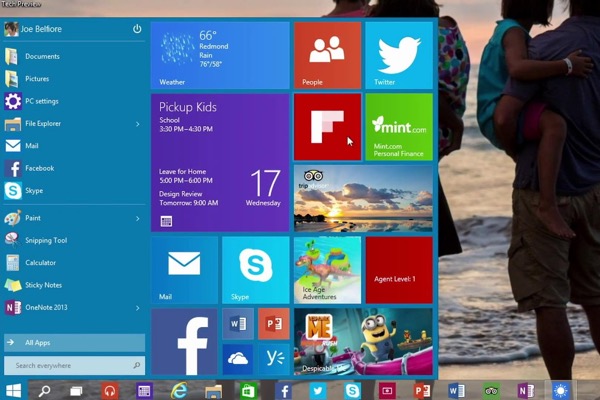Open Windows Store on taskbar
The width and height of the screenshot is (600, 400).
[248, 391]
